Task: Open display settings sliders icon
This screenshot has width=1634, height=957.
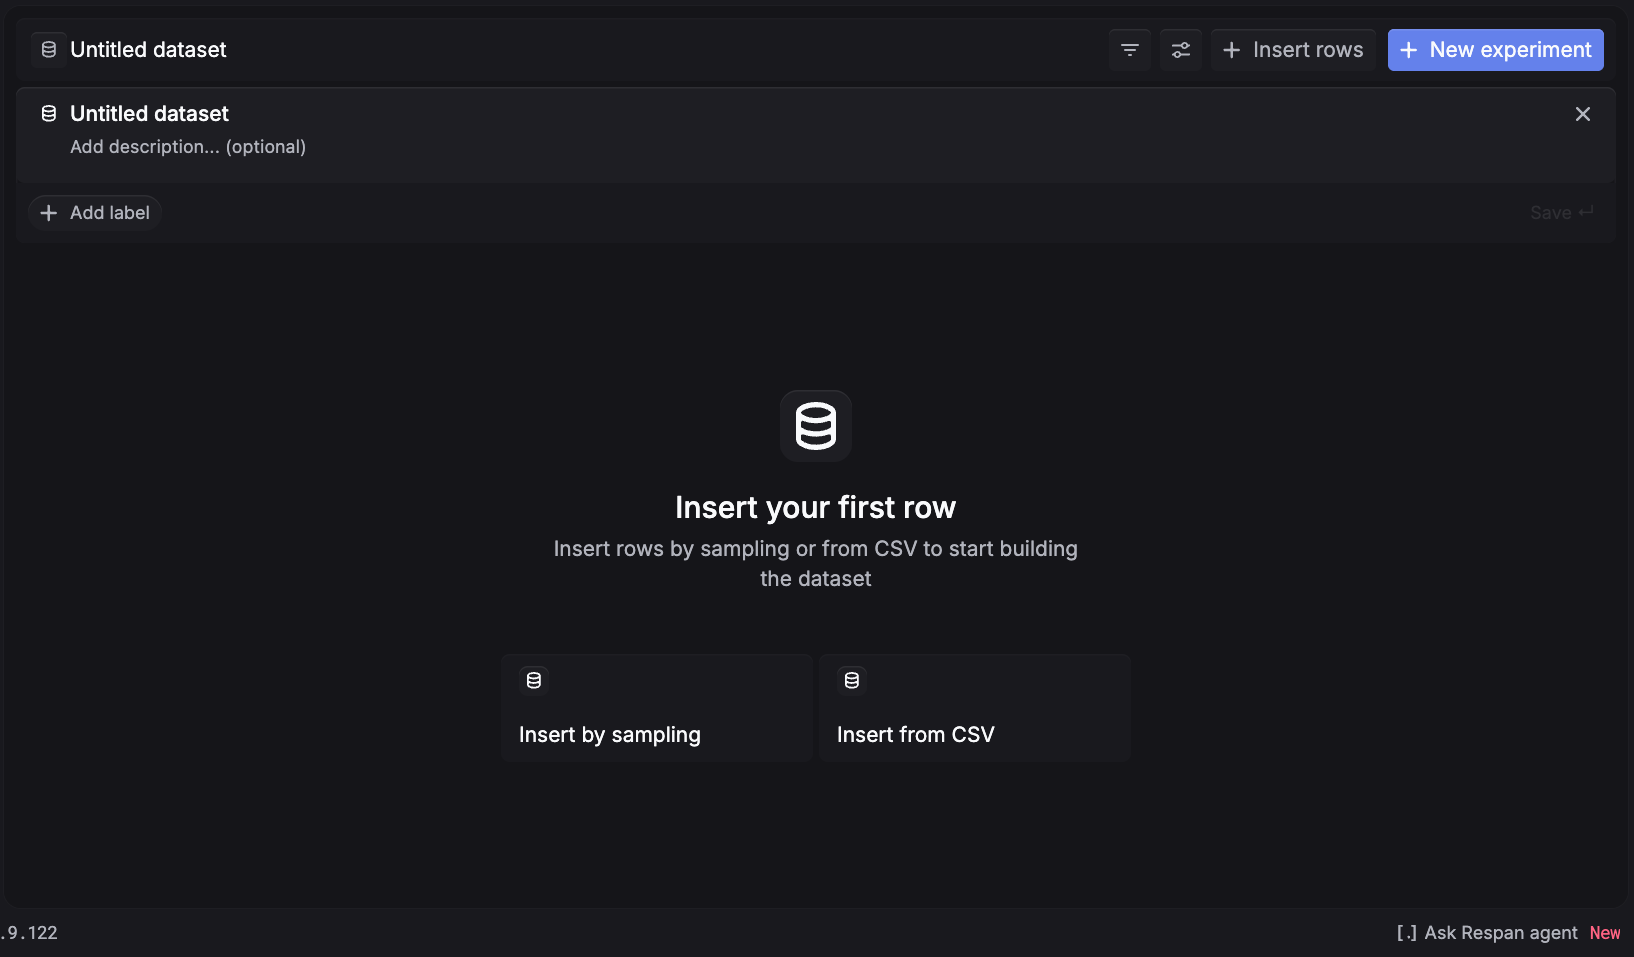Action: (1181, 50)
